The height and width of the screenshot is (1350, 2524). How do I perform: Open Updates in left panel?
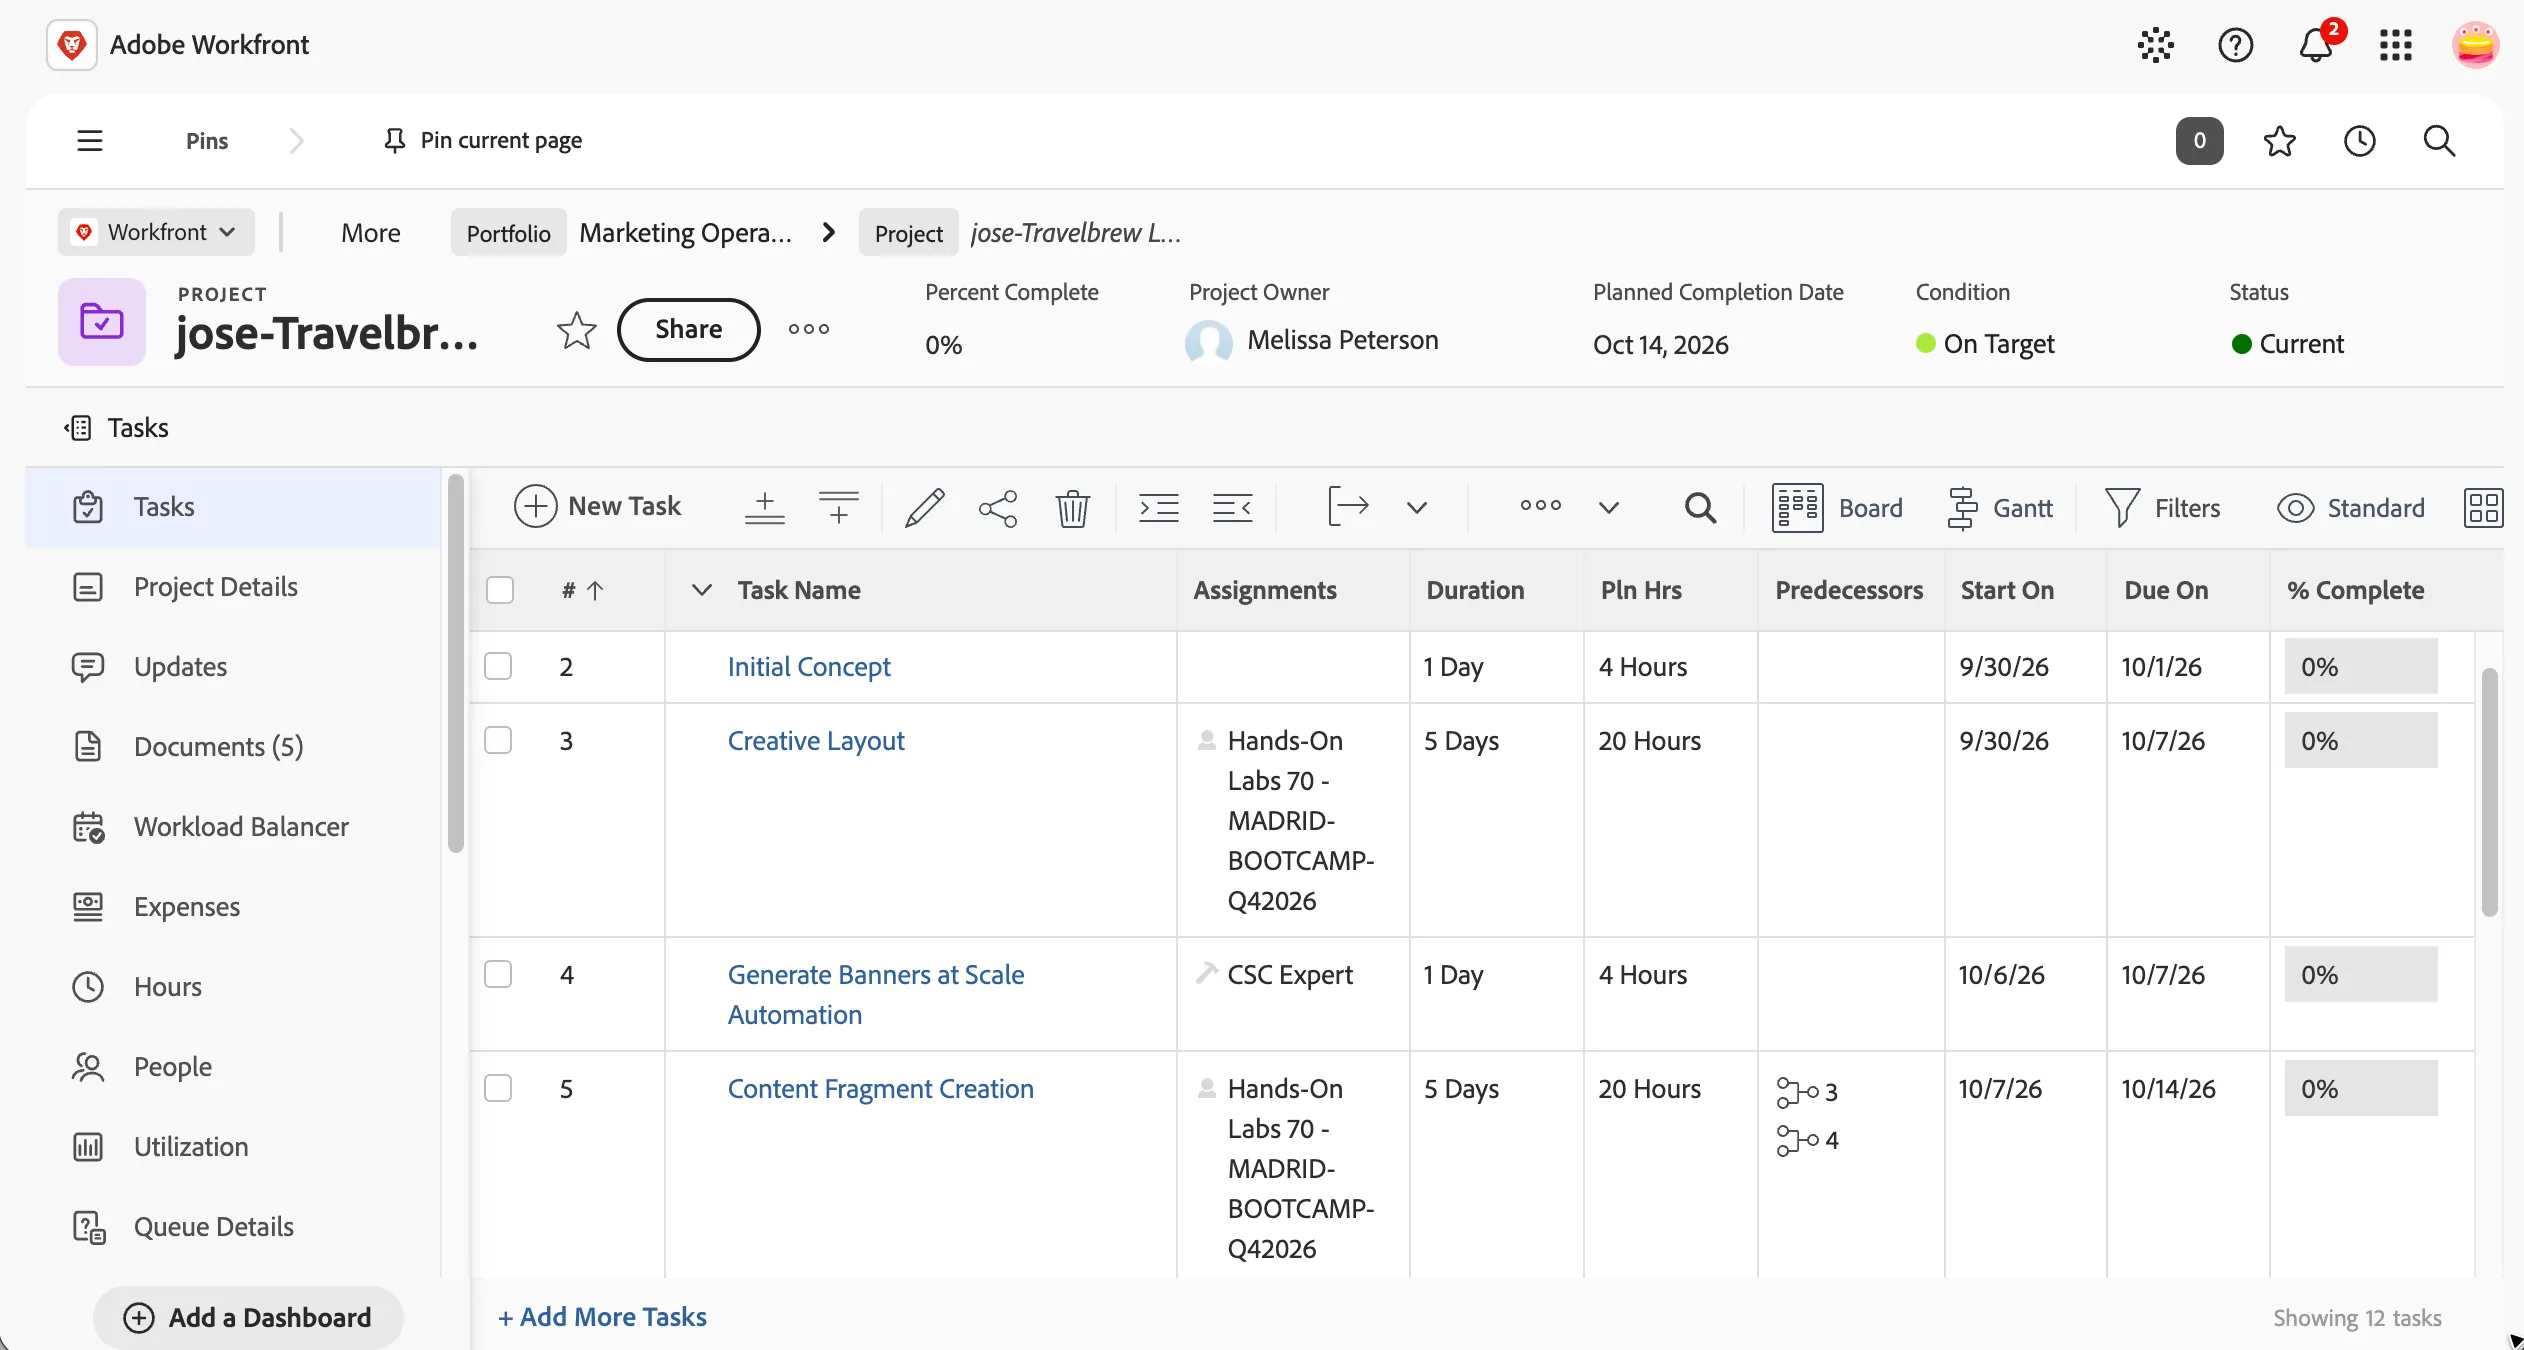pyautogui.click(x=180, y=667)
